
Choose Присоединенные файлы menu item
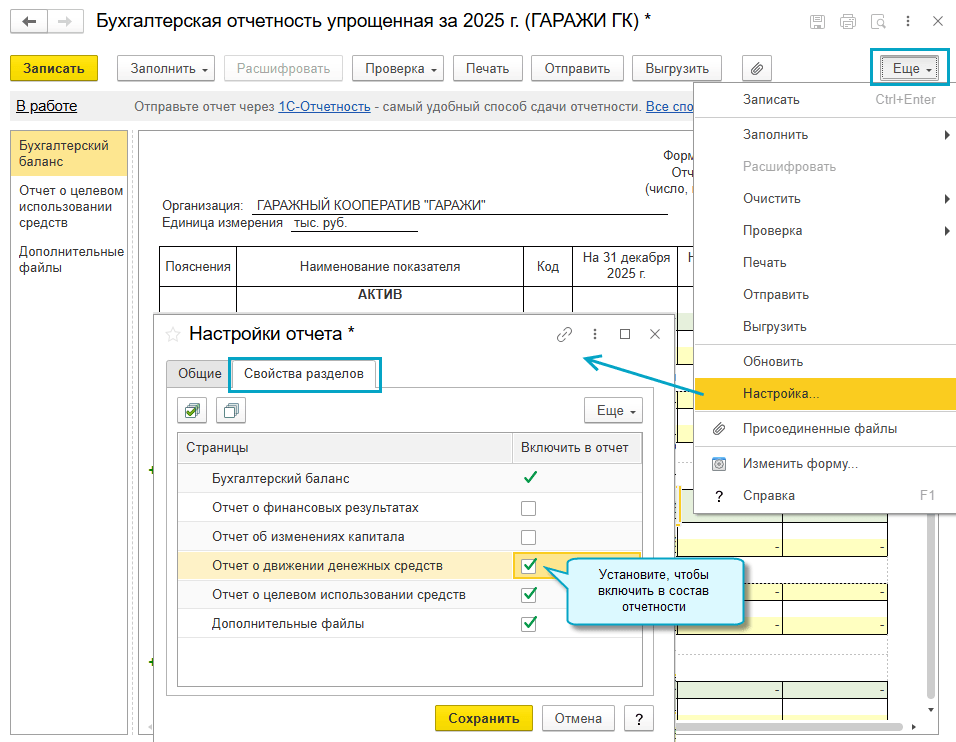tap(825, 429)
